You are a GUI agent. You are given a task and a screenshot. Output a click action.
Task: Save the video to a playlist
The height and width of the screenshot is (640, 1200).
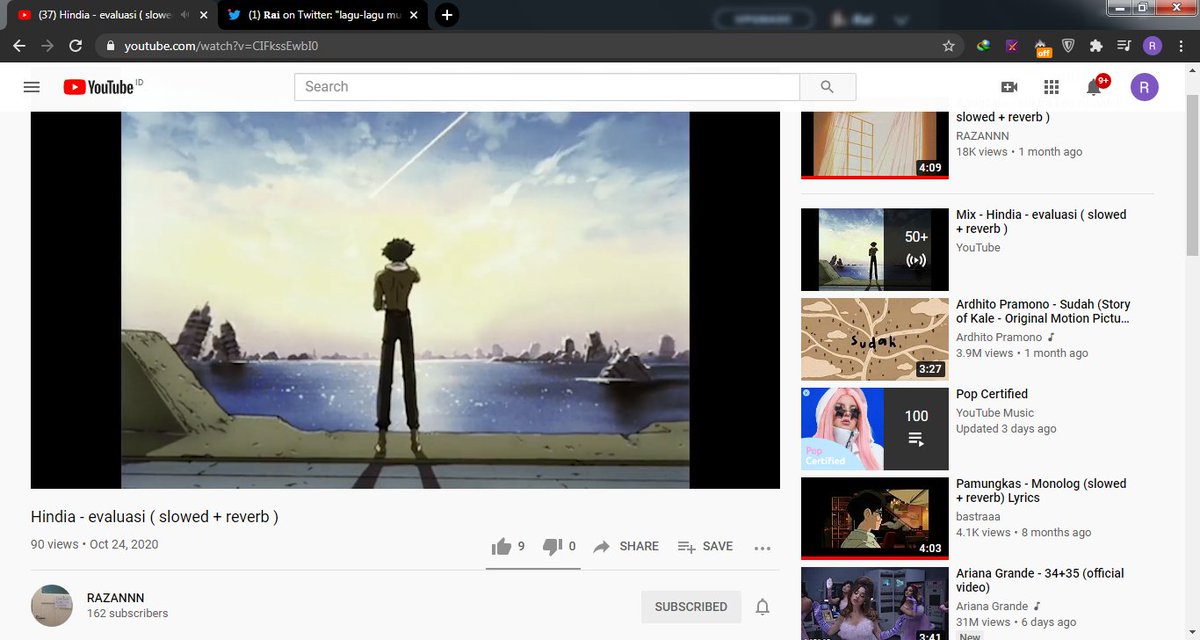click(x=705, y=546)
